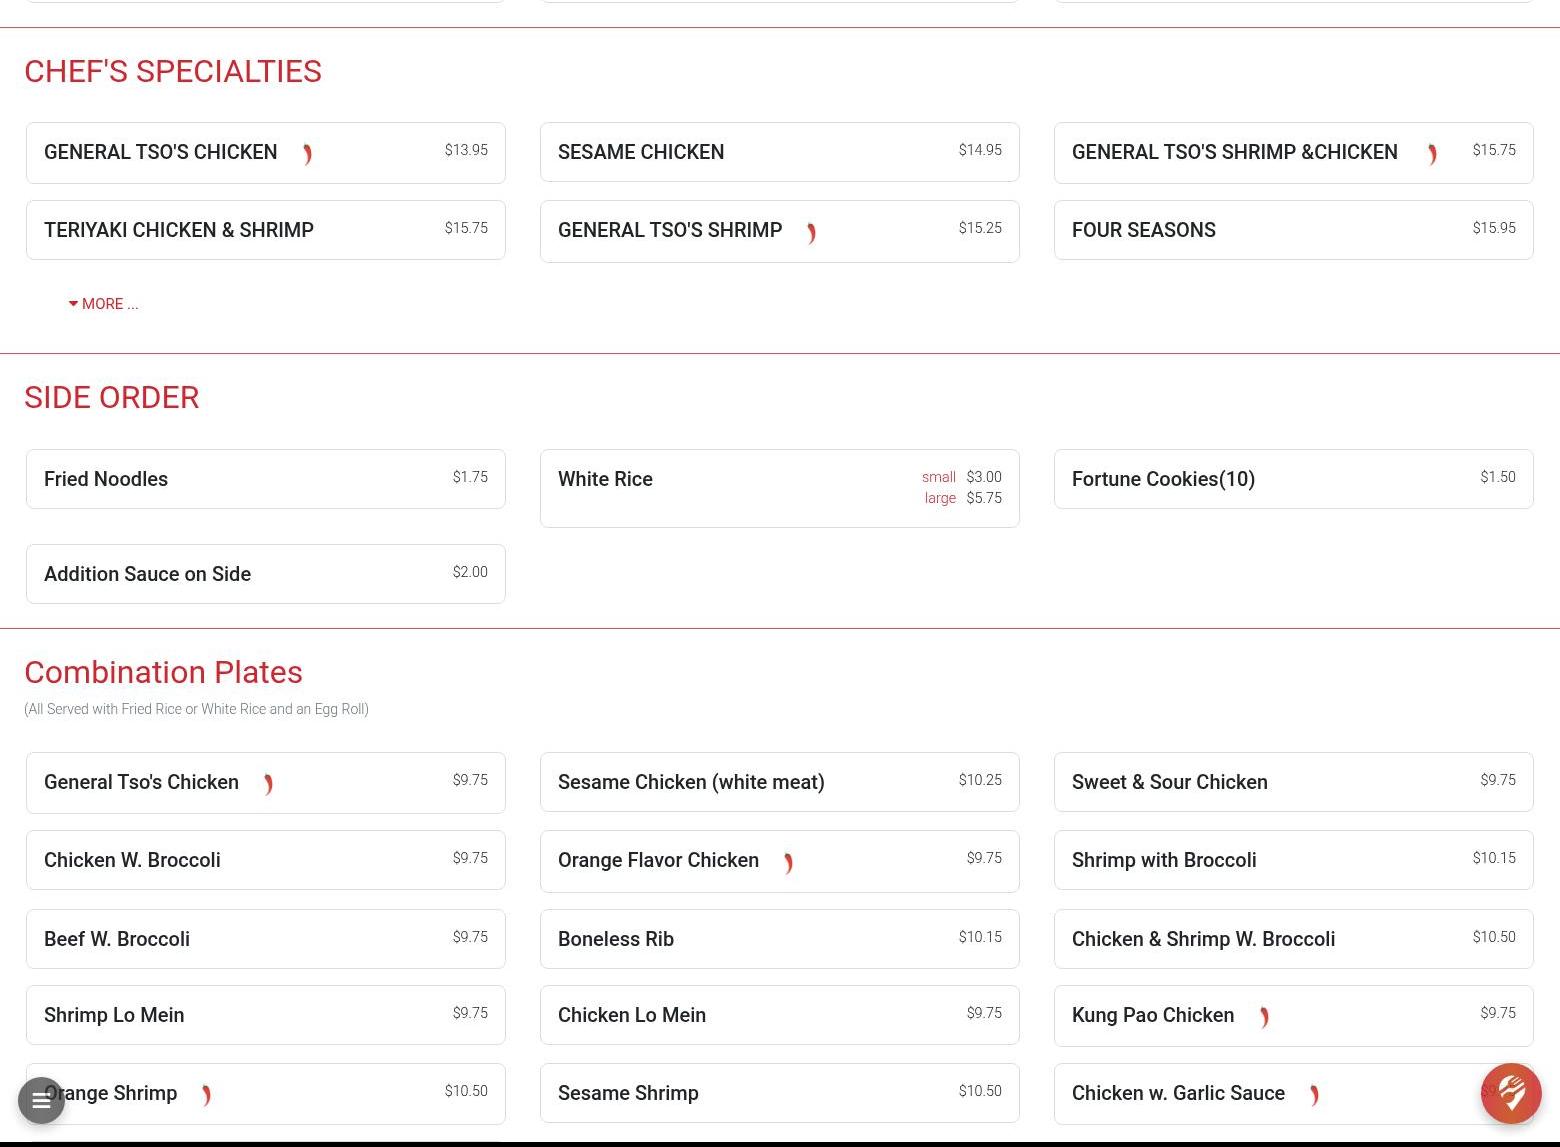1560x1147 pixels.
Task: Select Addition Sauce on Side
Action: (266, 574)
